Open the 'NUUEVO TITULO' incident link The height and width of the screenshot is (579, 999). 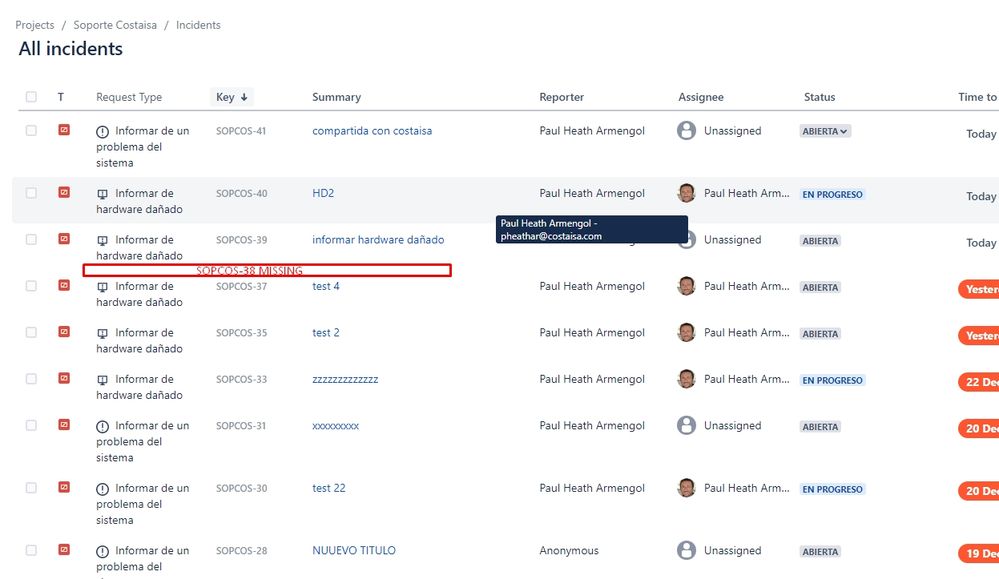tap(354, 550)
